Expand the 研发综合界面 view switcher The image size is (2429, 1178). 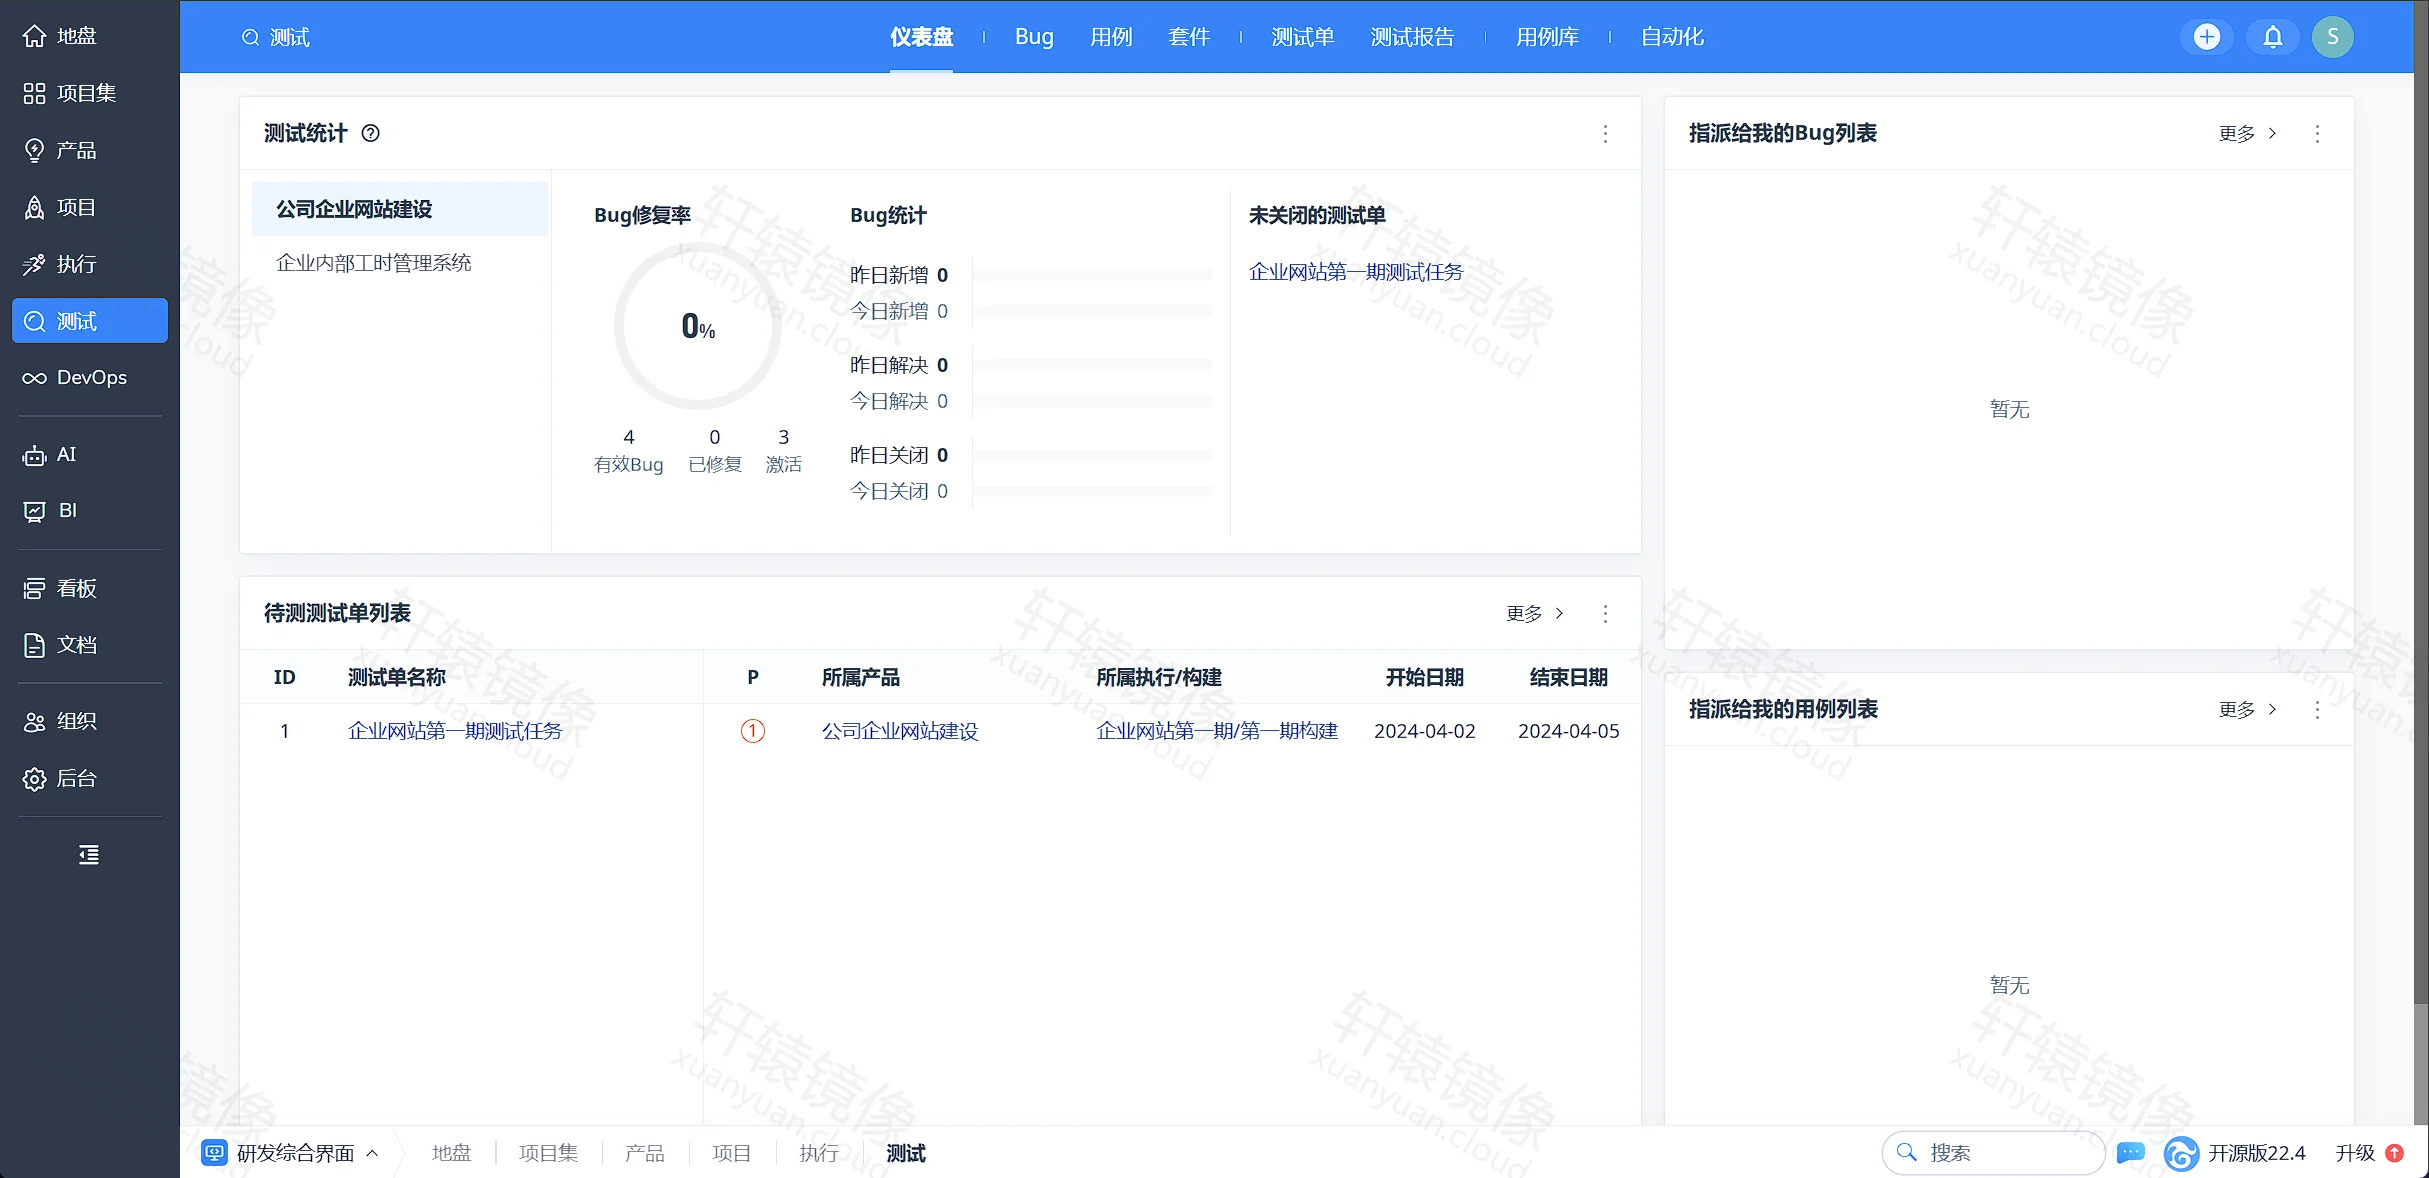pyautogui.click(x=291, y=1153)
